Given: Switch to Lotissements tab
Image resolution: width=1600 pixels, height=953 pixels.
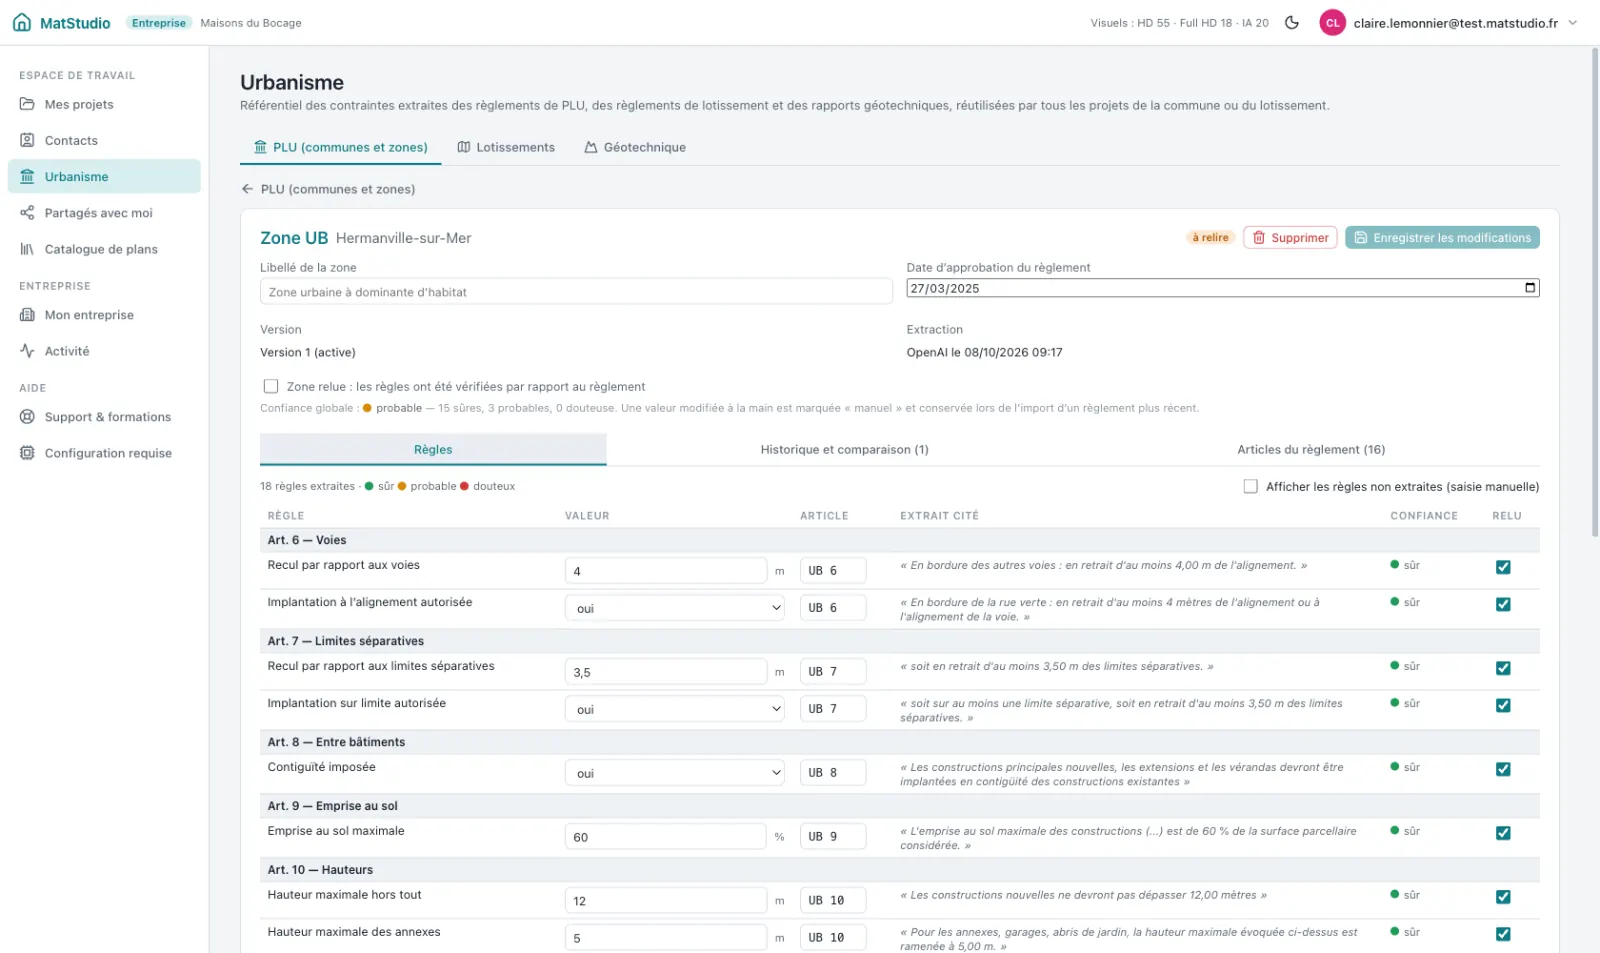Looking at the screenshot, I should click(x=506, y=147).
